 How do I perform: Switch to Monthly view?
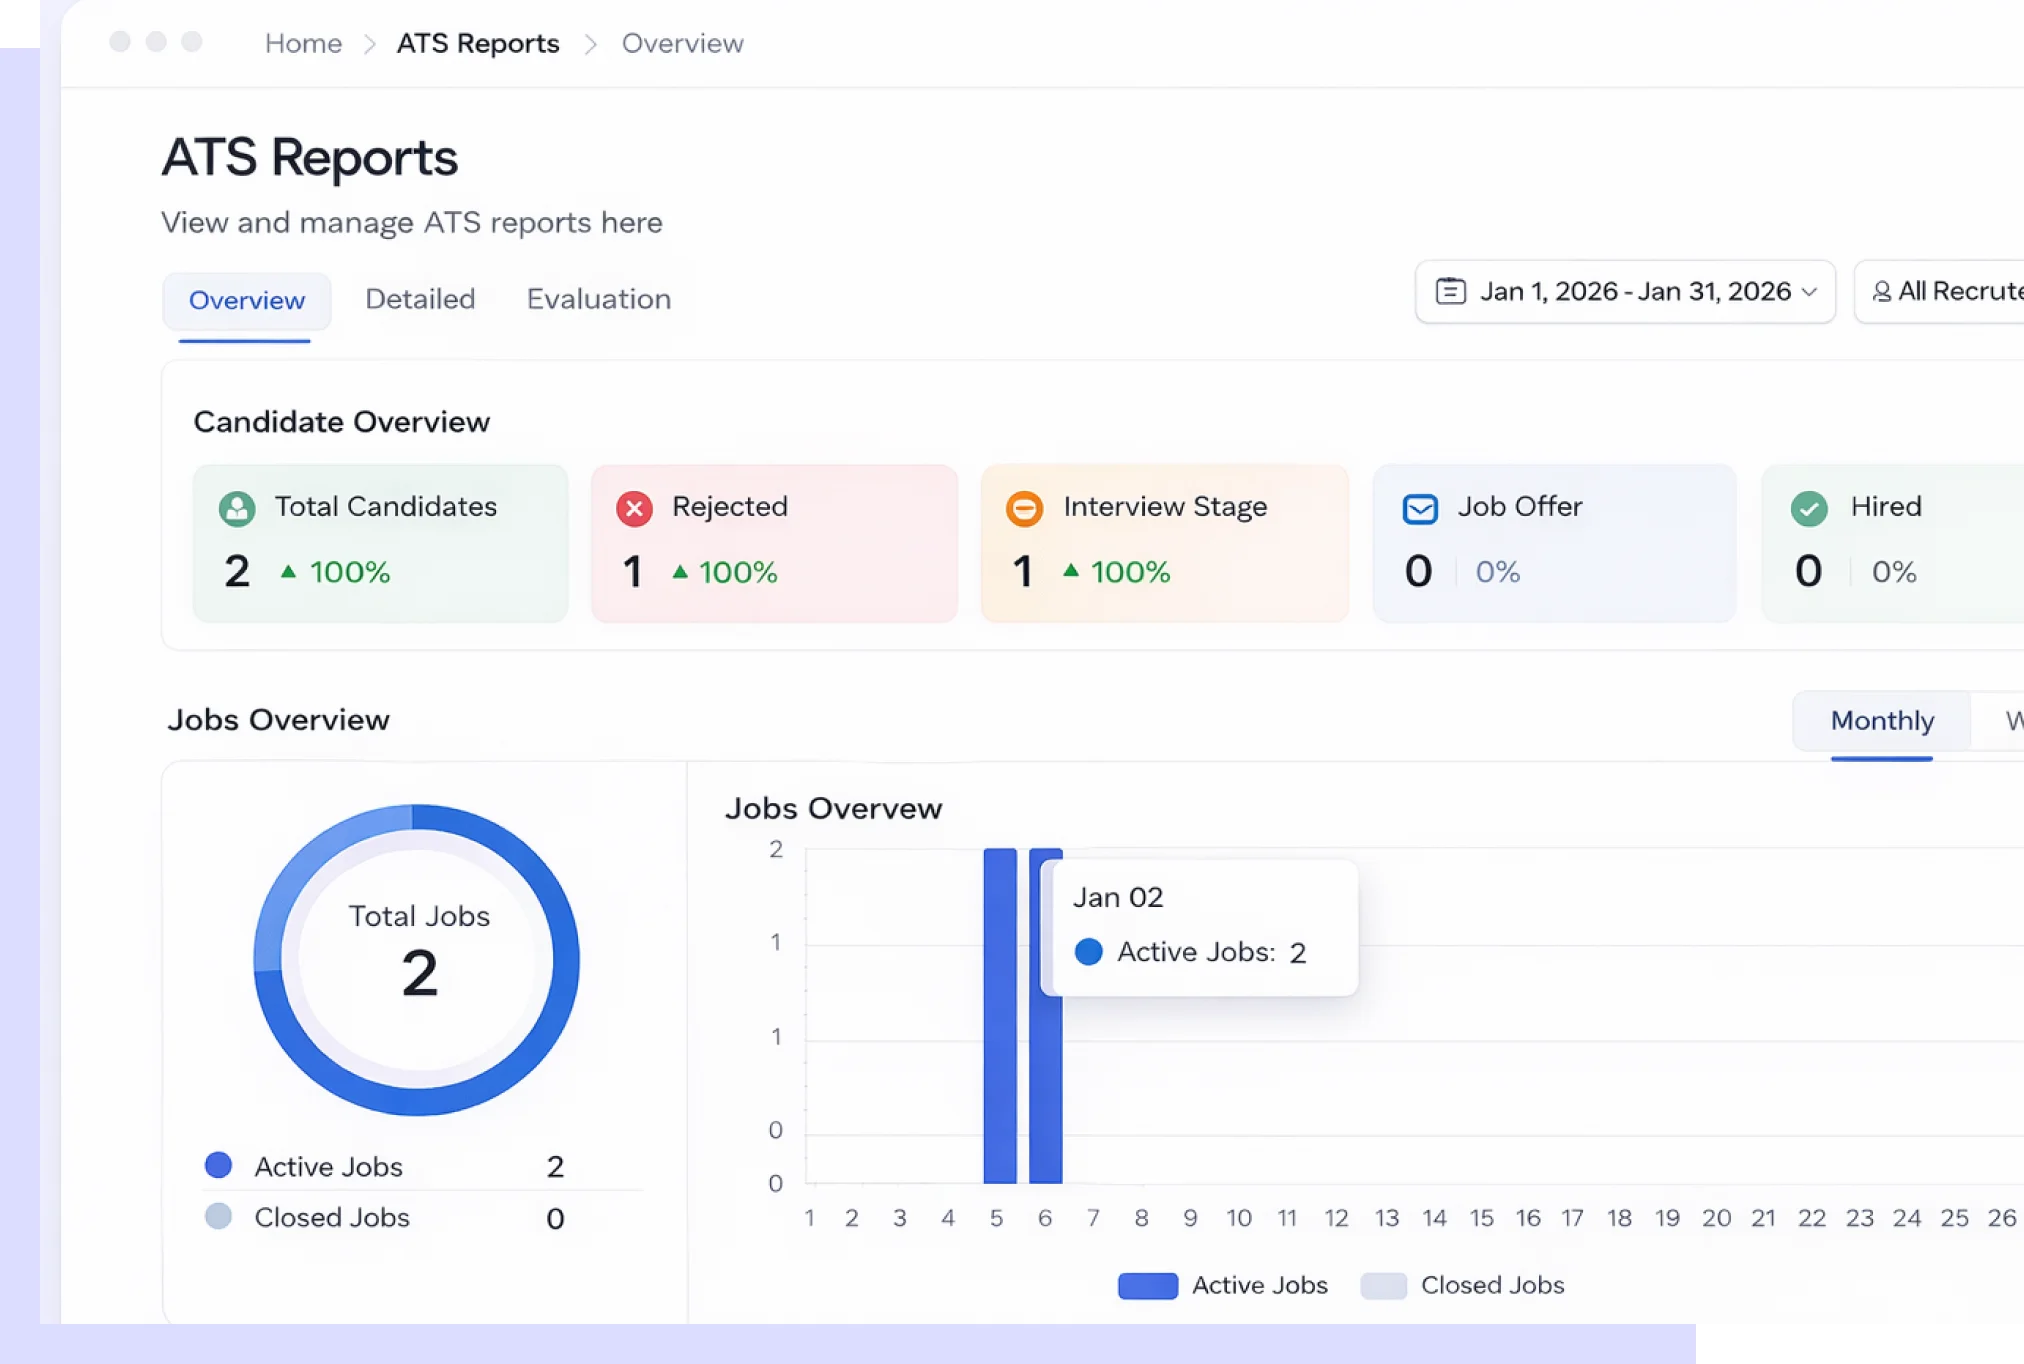point(1881,721)
